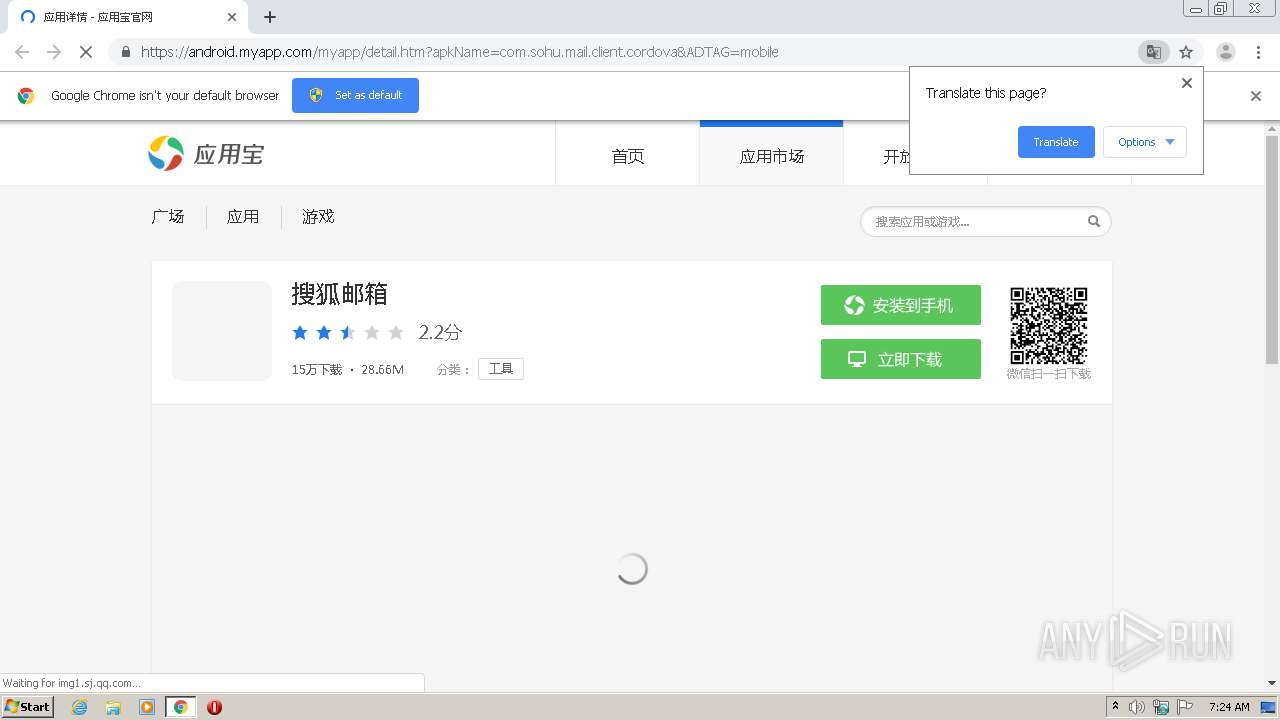Open Internet Explorer from the taskbar
This screenshot has height=720, width=1280.
pyautogui.click(x=80, y=707)
